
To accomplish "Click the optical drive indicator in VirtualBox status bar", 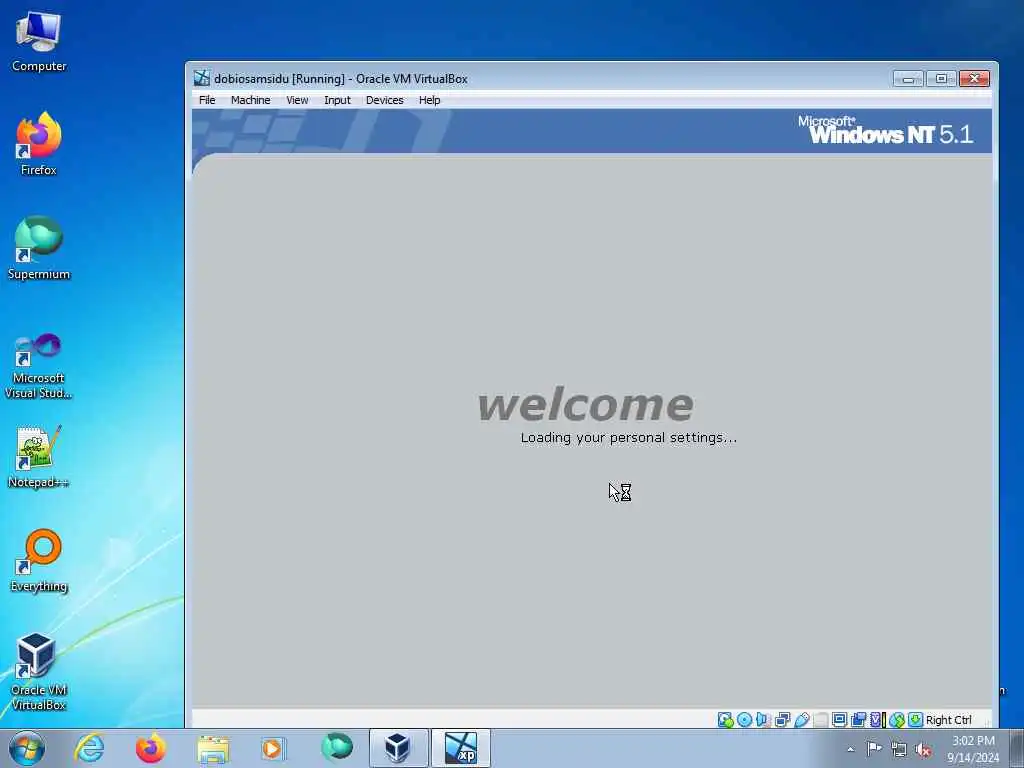I will point(744,720).
